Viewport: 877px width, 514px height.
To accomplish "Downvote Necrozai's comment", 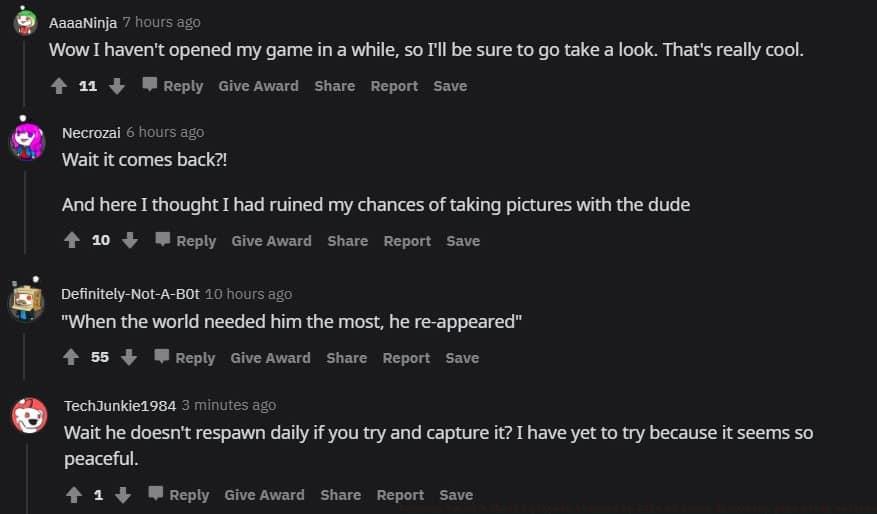I will 130,241.
